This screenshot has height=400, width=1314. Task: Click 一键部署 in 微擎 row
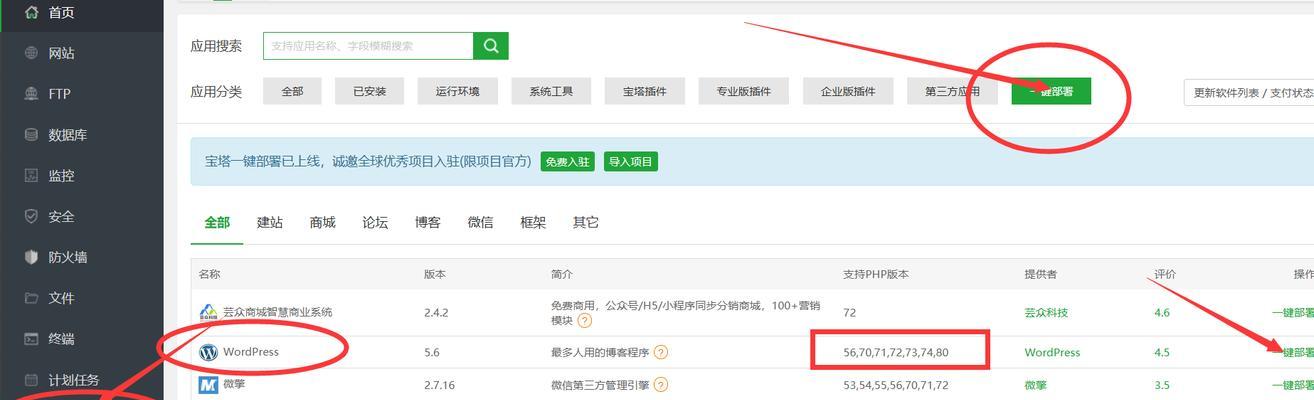[x=1292, y=385]
